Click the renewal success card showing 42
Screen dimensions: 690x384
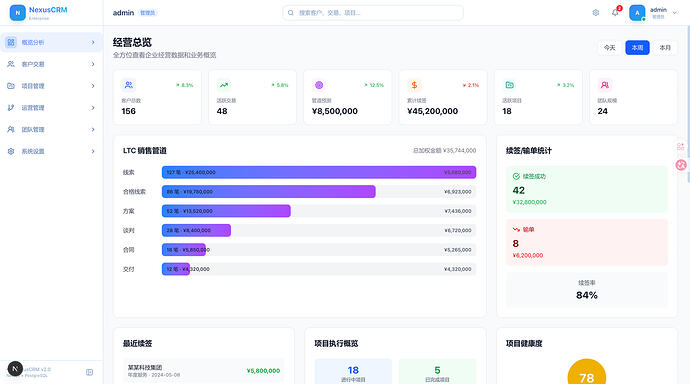(x=587, y=189)
